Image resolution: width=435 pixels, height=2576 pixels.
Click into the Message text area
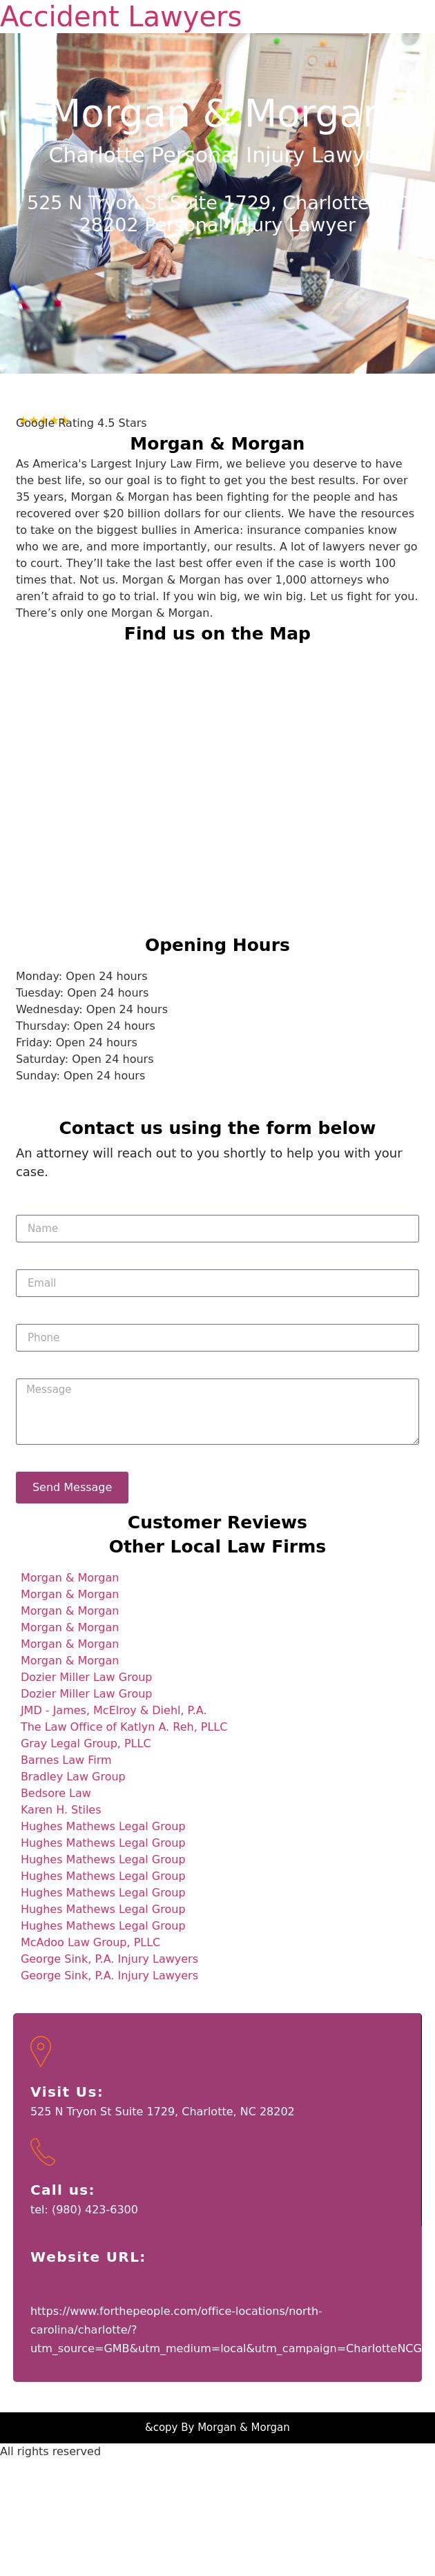click(x=217, y=1411)
